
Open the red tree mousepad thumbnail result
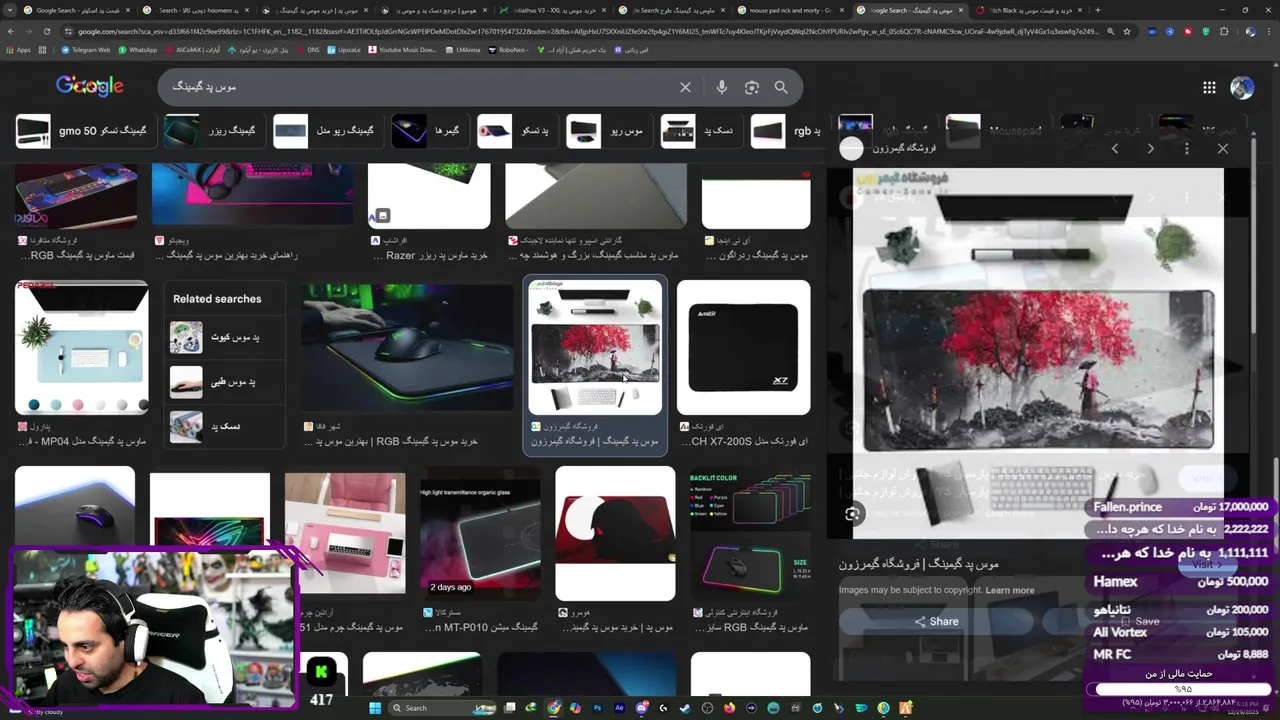[595, 347]
